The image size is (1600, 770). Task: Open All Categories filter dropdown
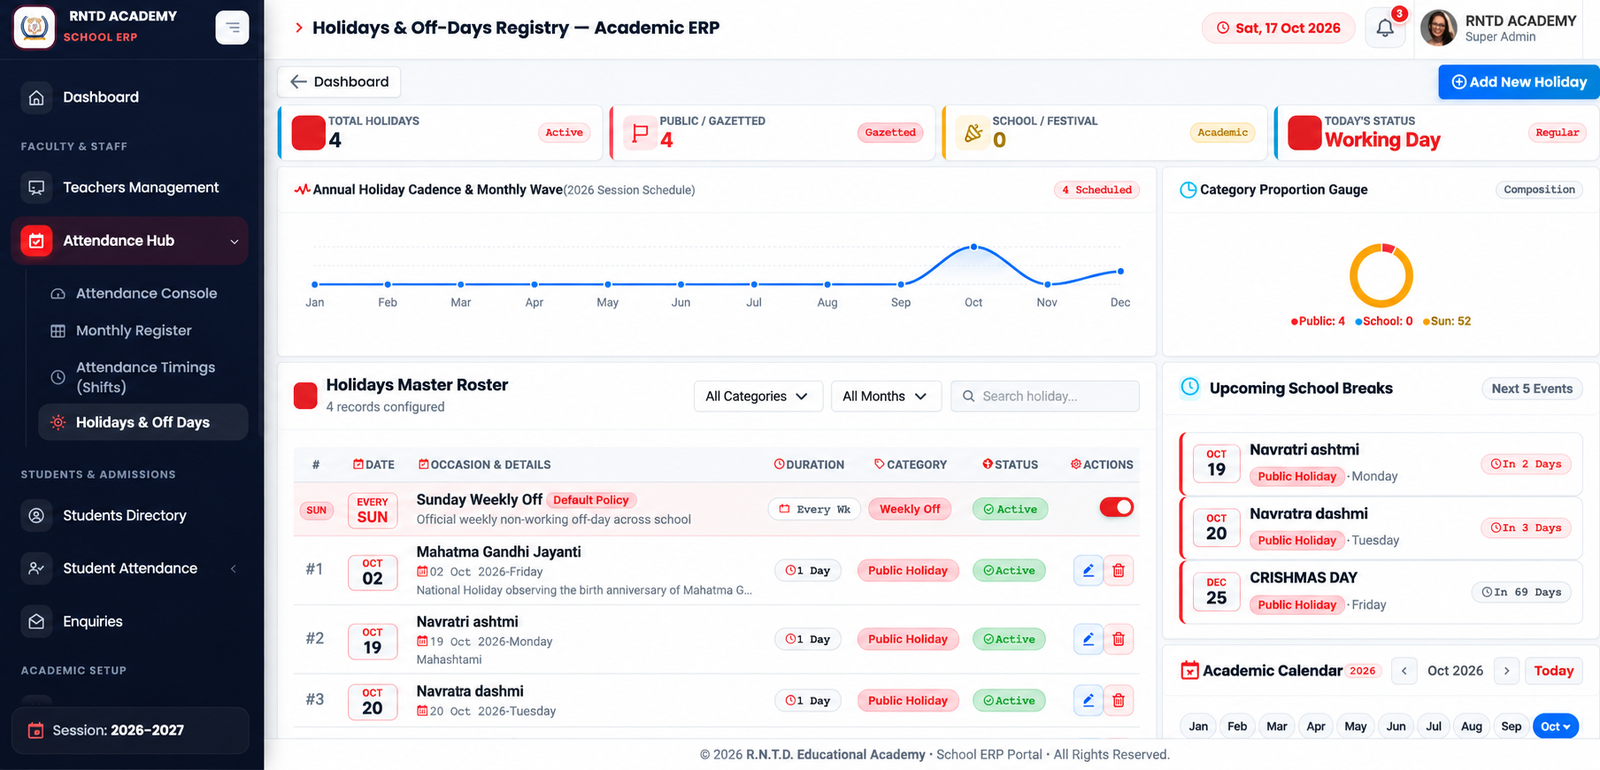[x=758, y=396]
